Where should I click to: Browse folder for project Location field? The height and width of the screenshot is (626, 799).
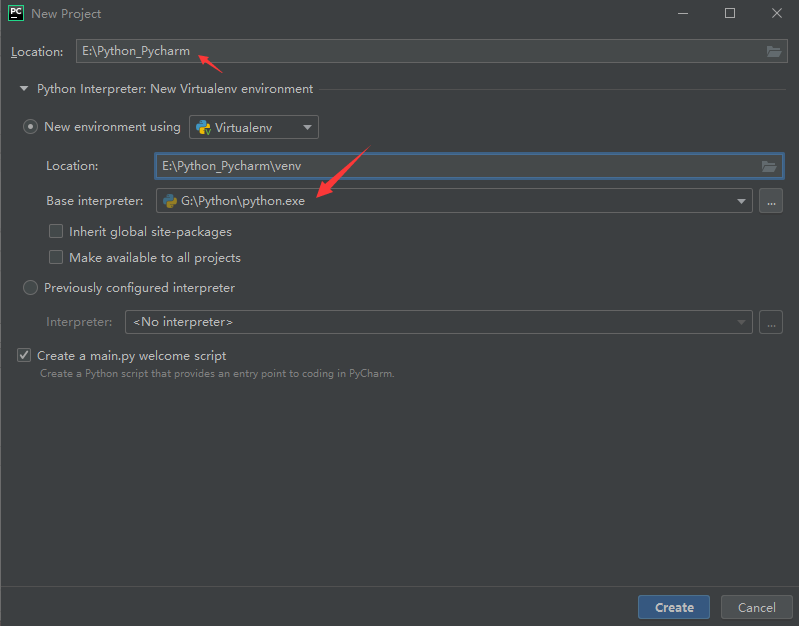pos(774,51)
